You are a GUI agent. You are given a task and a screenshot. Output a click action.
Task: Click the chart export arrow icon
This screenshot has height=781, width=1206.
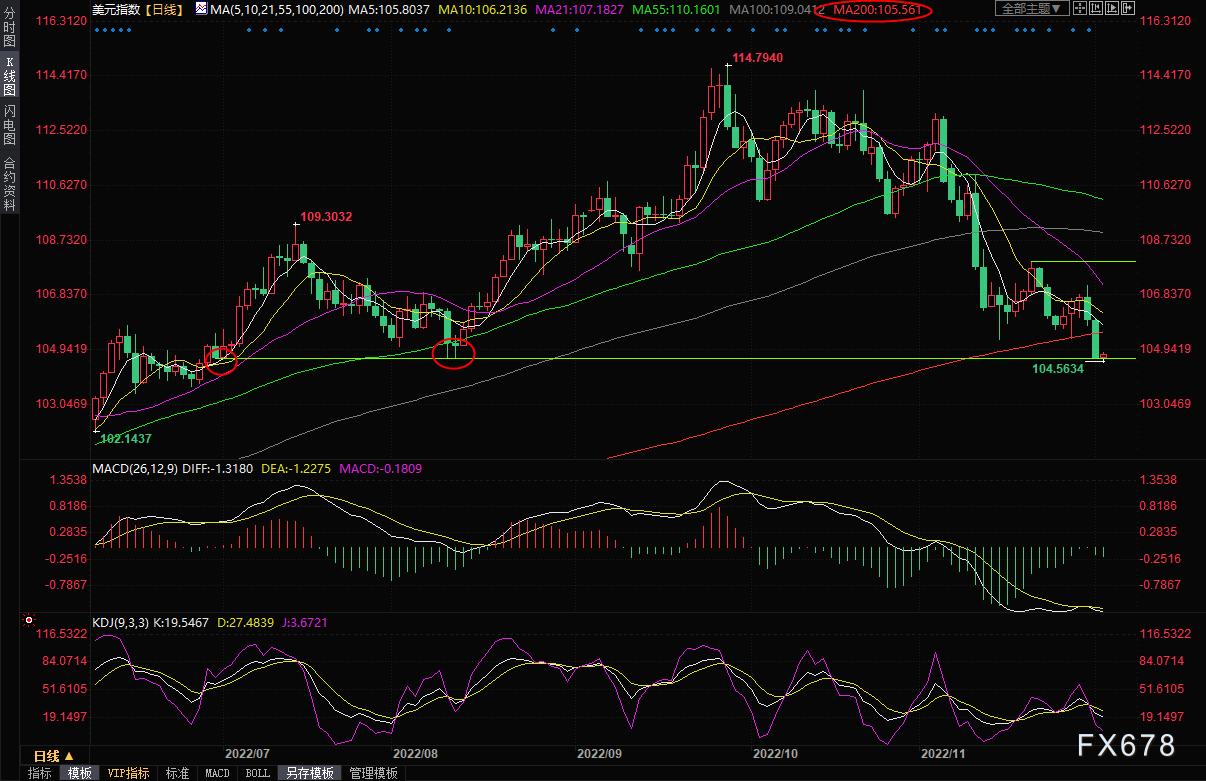[1128, 8]
